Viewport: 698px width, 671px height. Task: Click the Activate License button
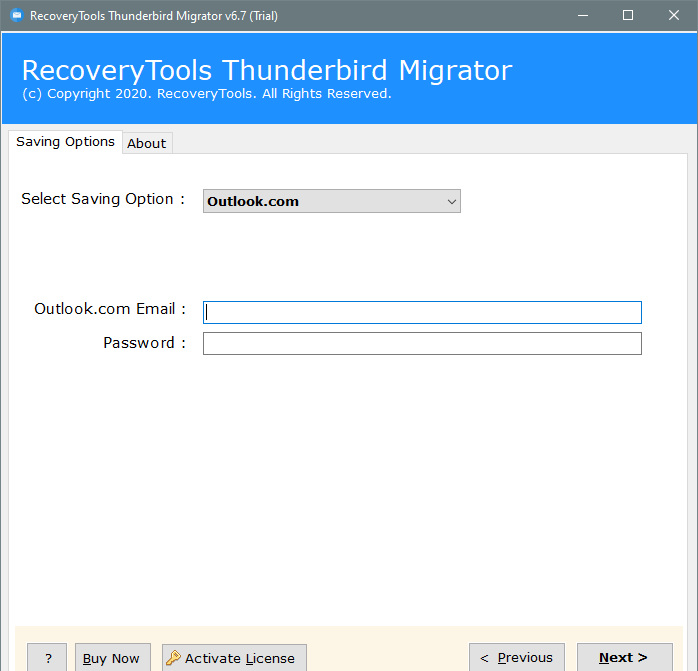[x=234, y=658]
